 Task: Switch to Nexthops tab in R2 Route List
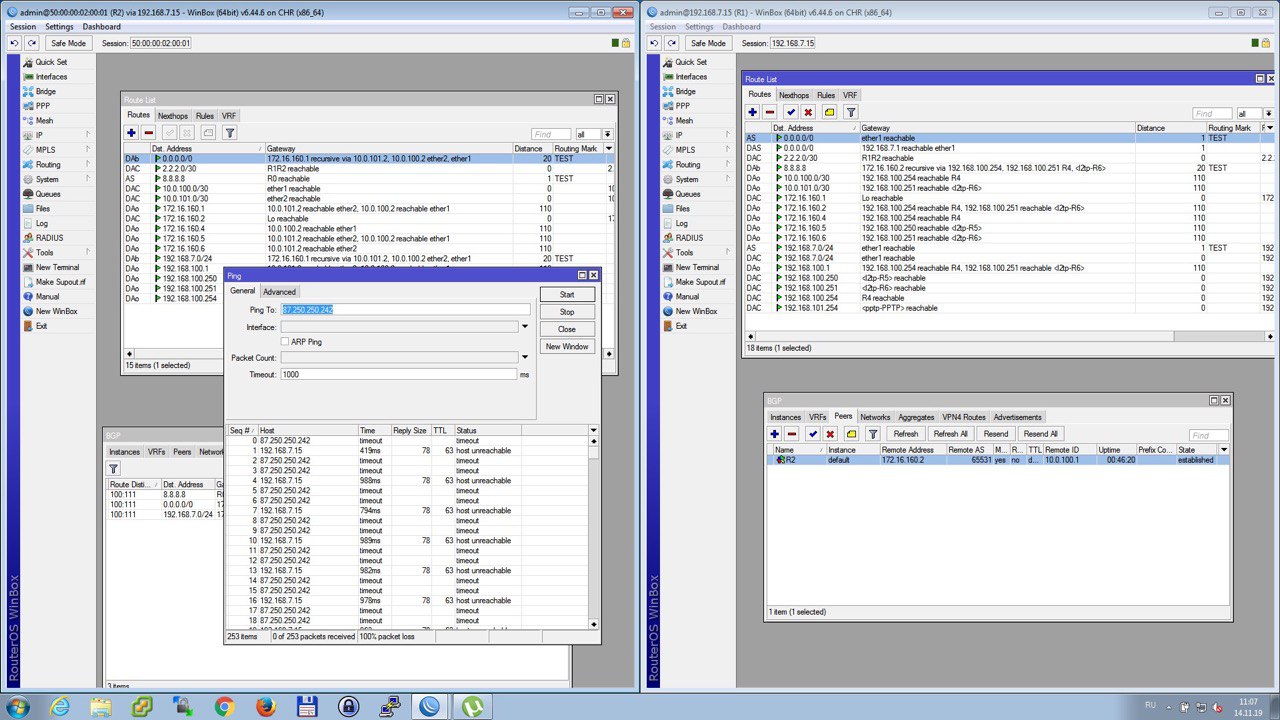[173, 116]
